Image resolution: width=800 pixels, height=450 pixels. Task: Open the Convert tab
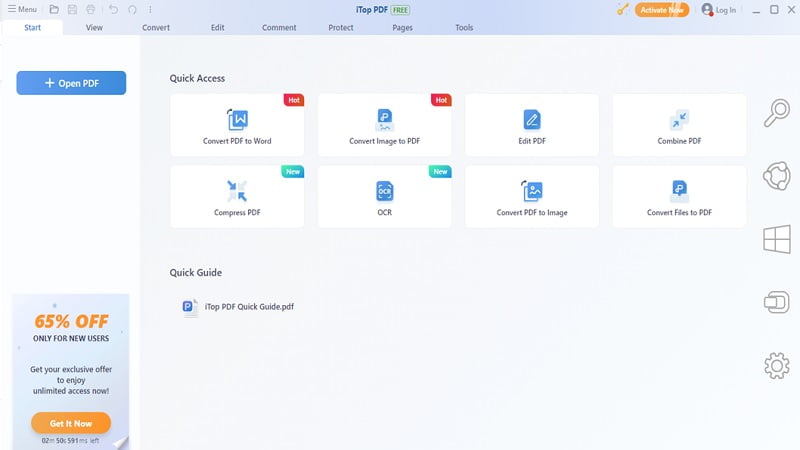(x=156, y=28)
